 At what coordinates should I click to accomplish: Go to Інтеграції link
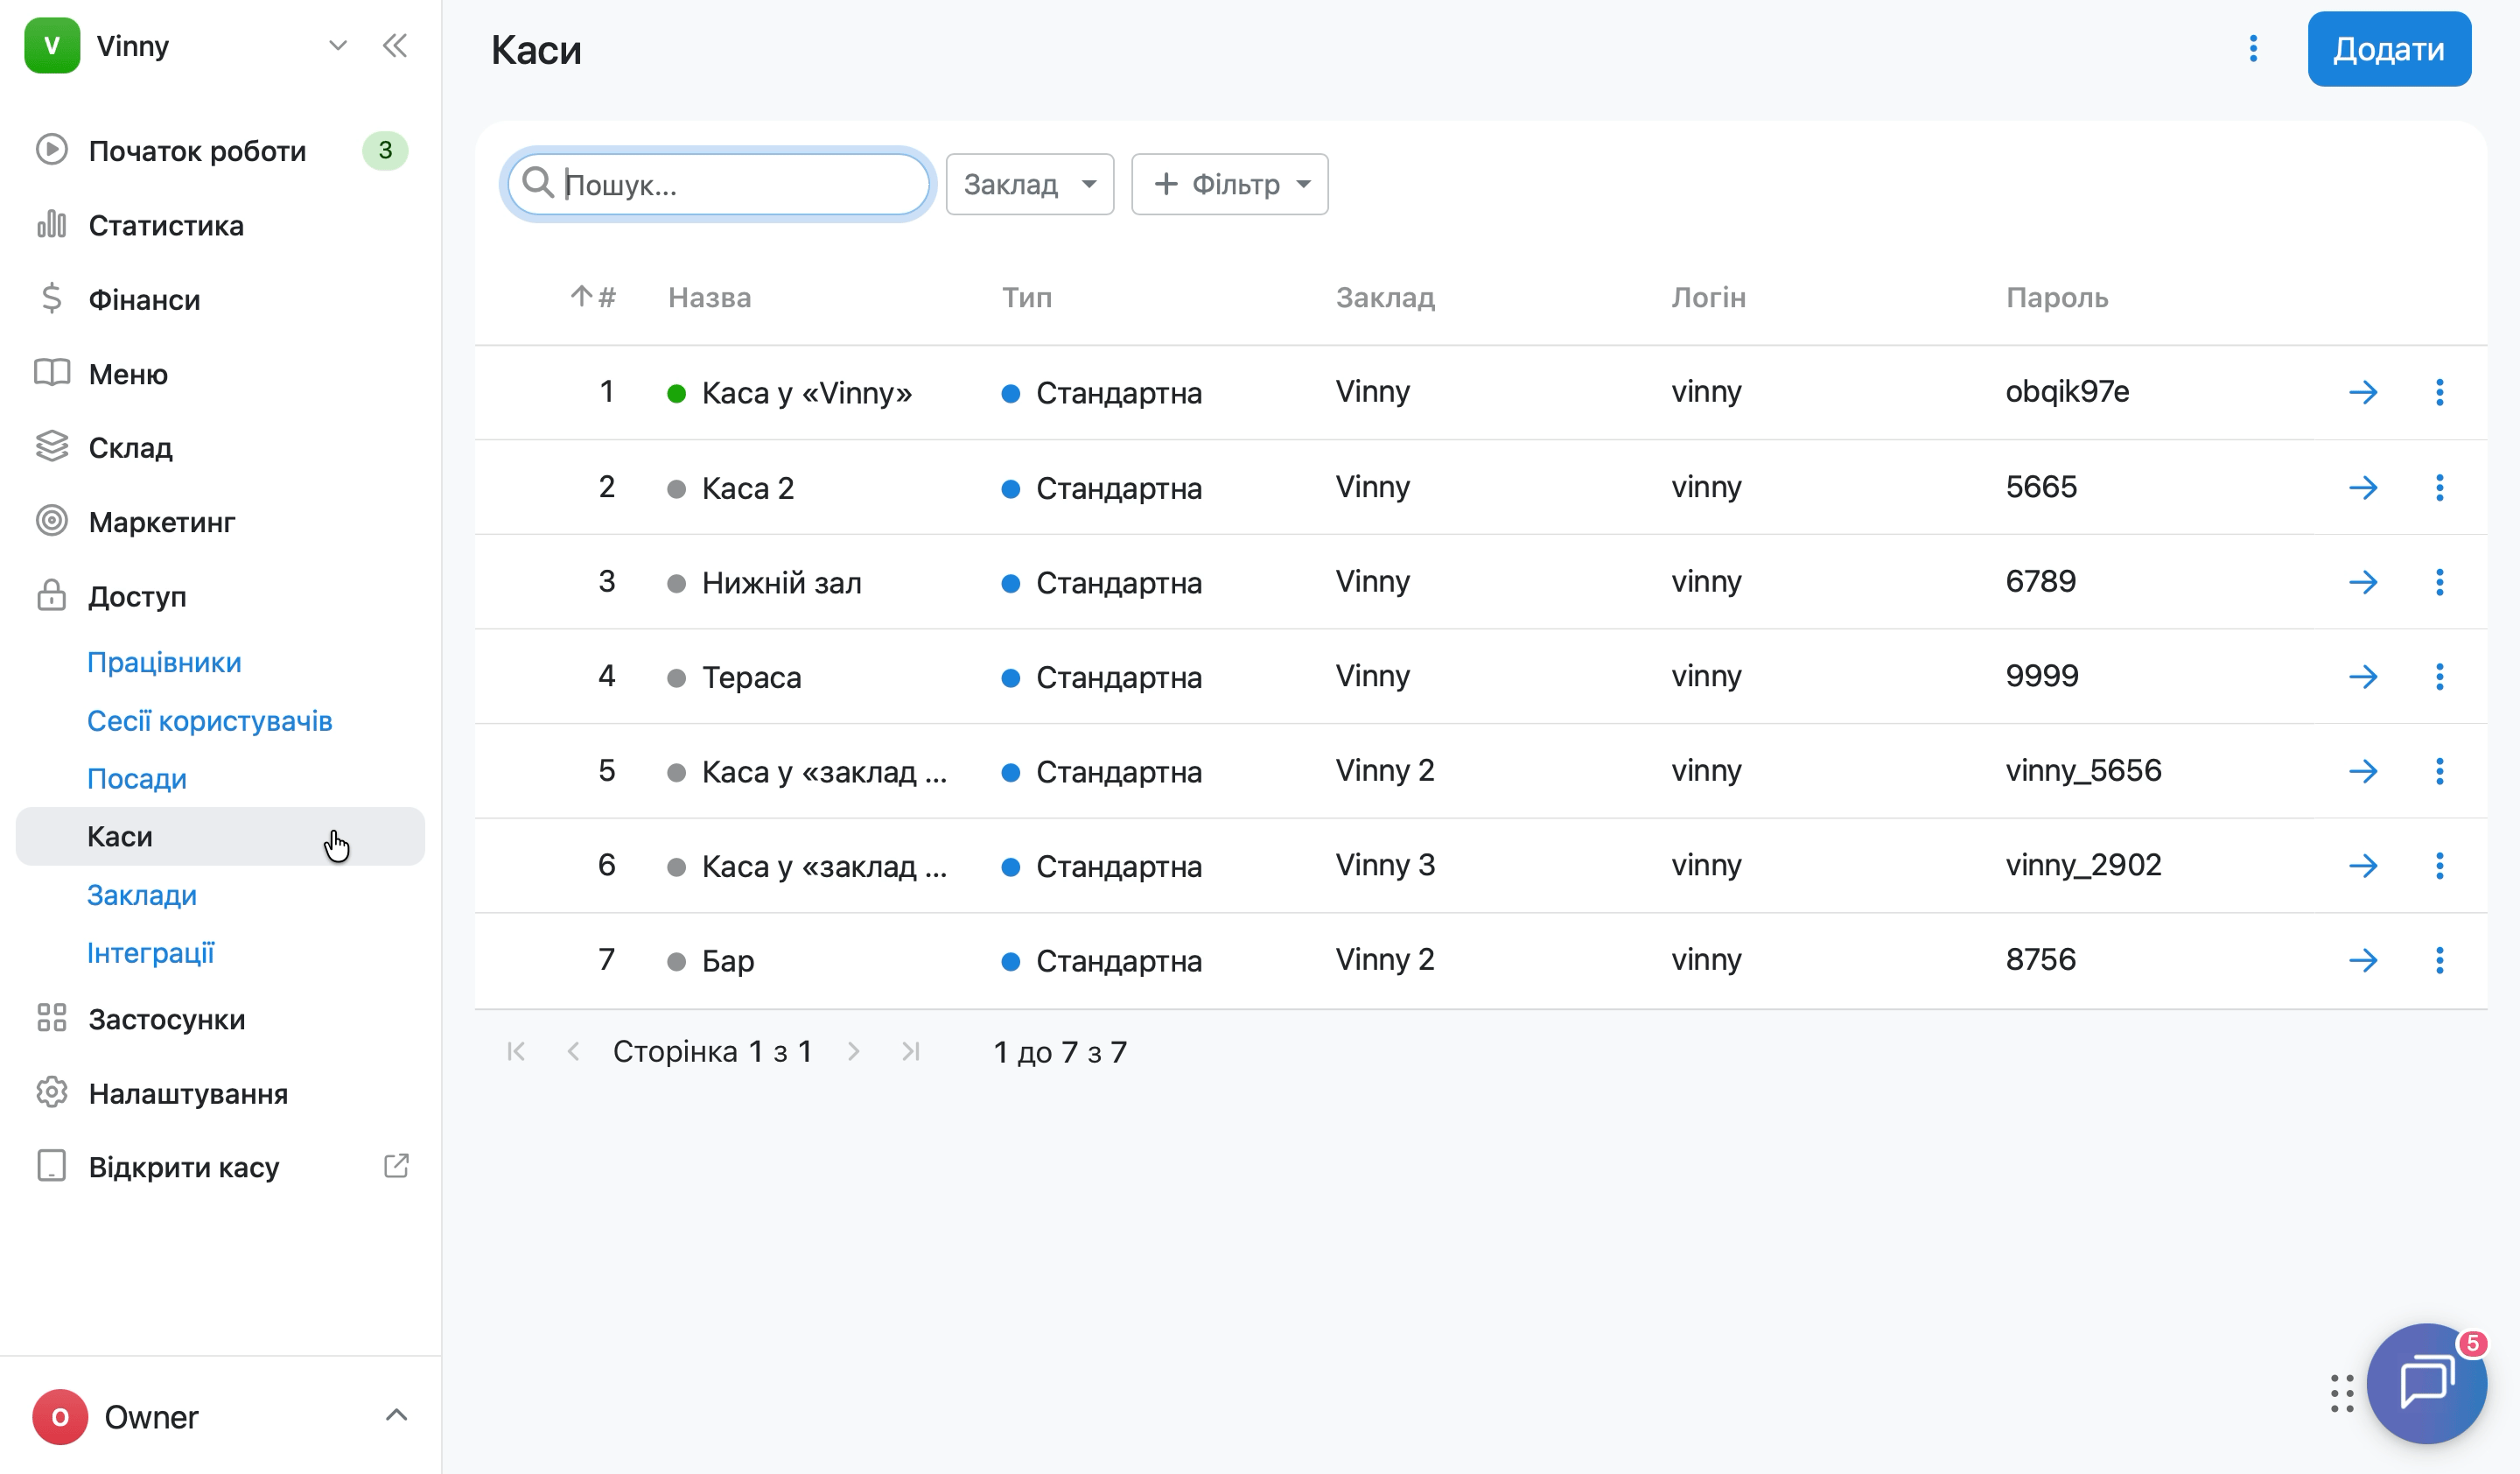(x=150, y=952)
